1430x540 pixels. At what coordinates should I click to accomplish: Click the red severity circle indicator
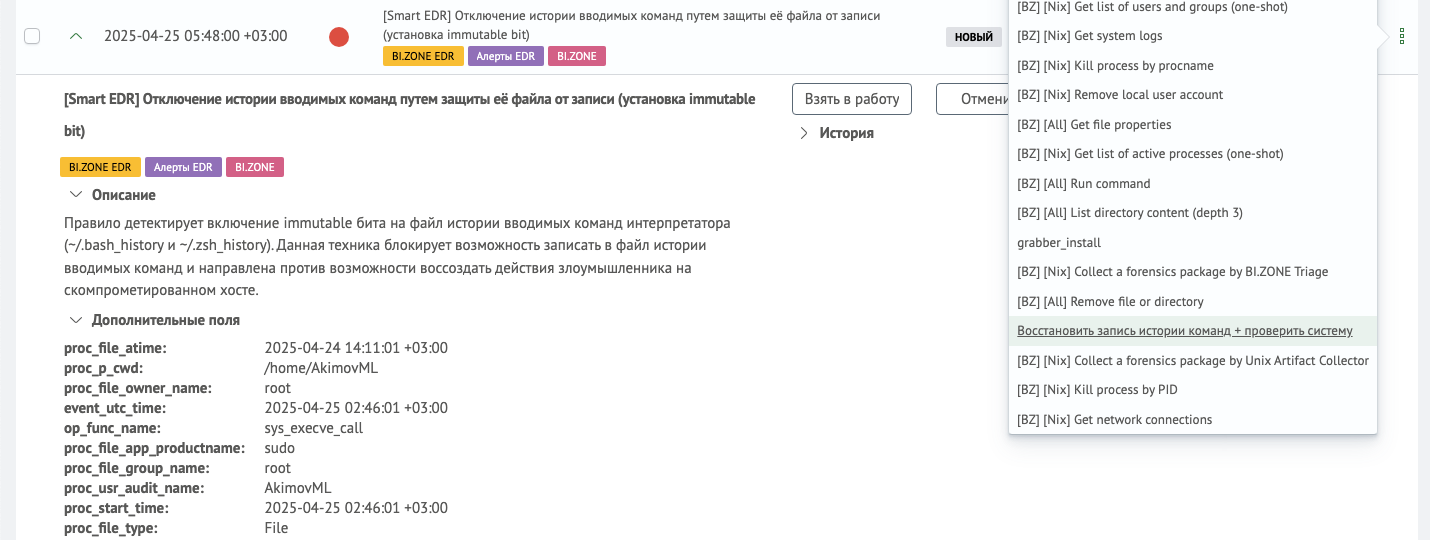339,37
